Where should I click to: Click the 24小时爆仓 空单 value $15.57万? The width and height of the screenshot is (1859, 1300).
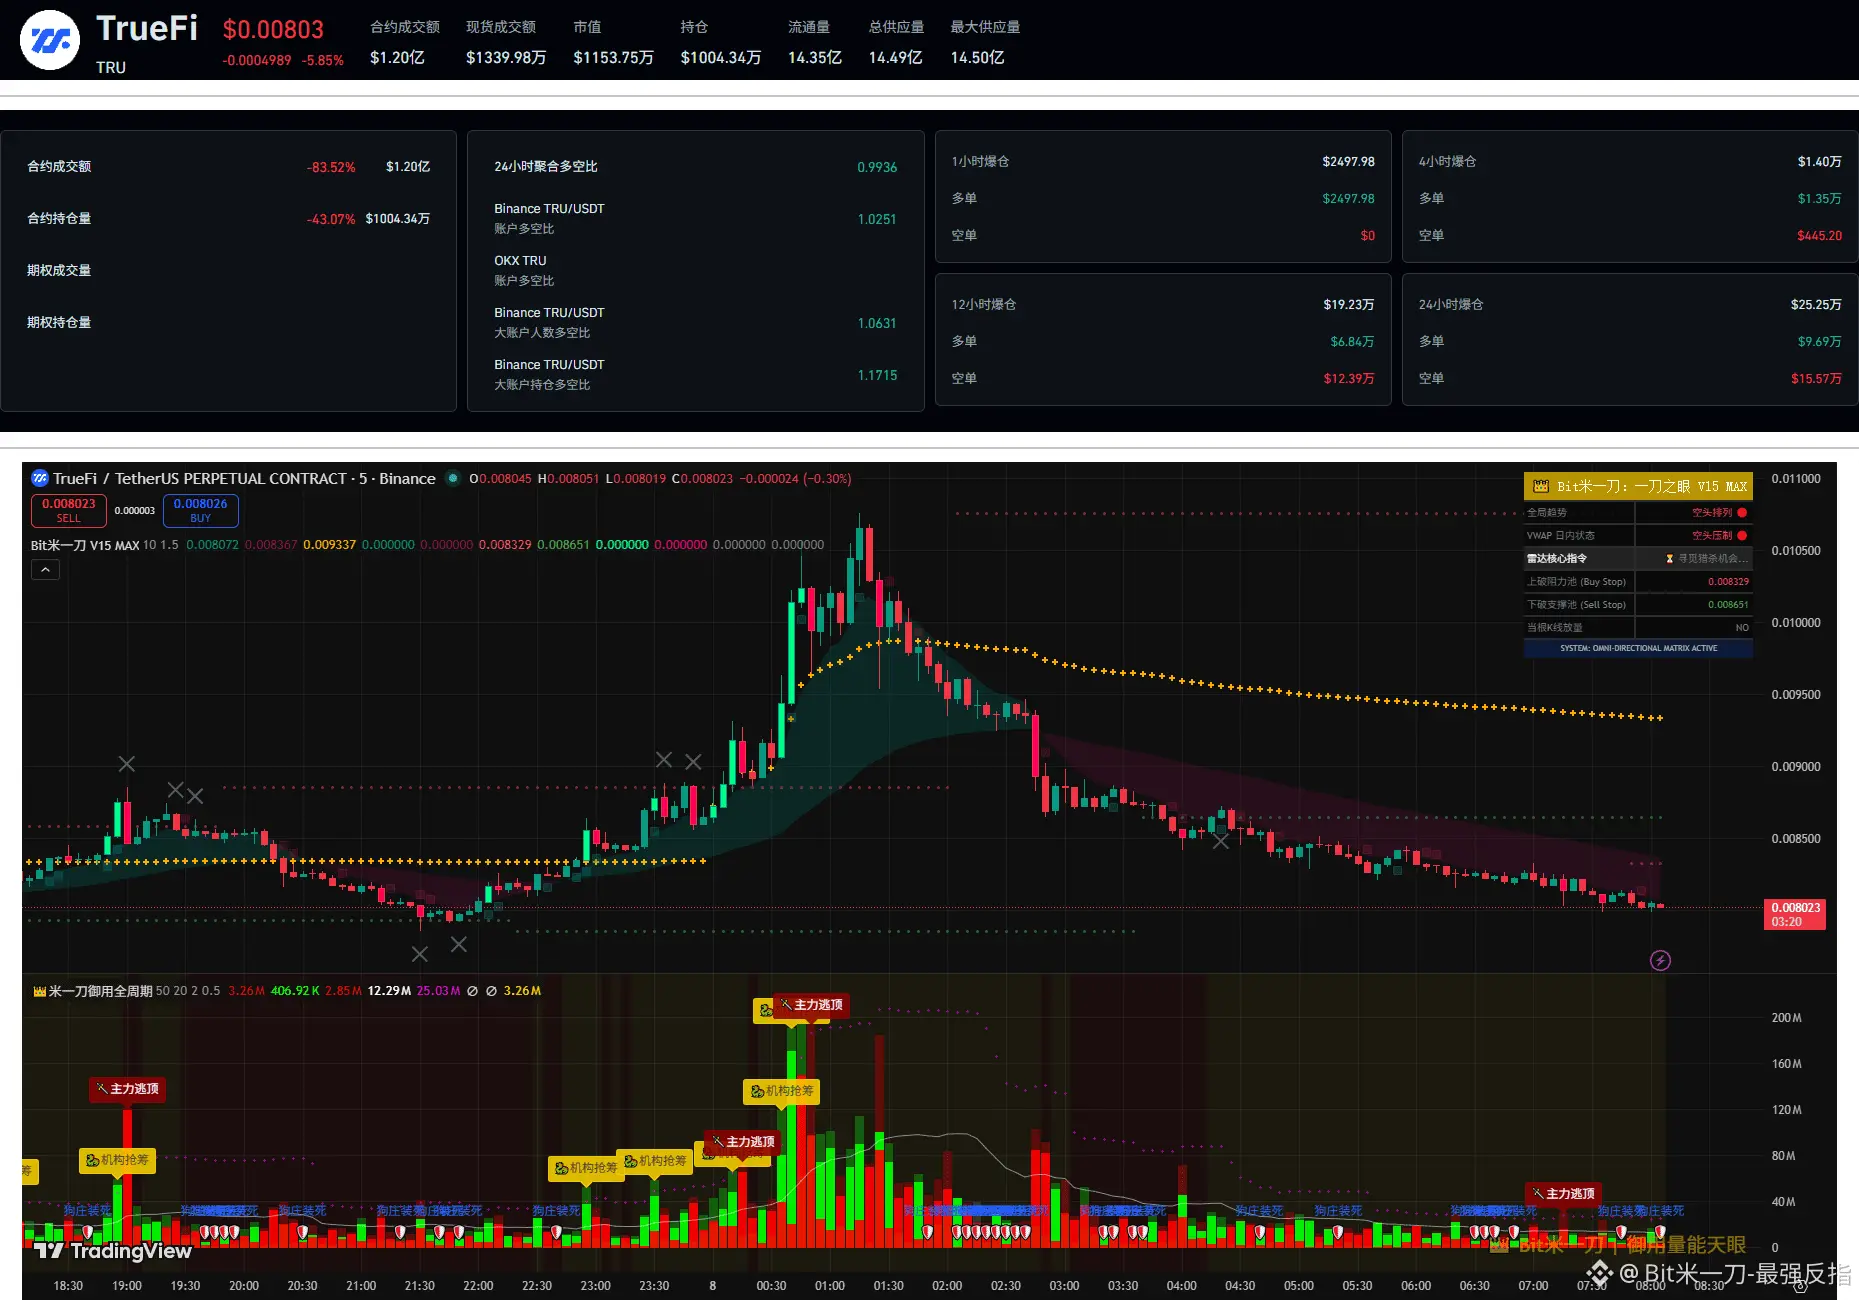1816,379
